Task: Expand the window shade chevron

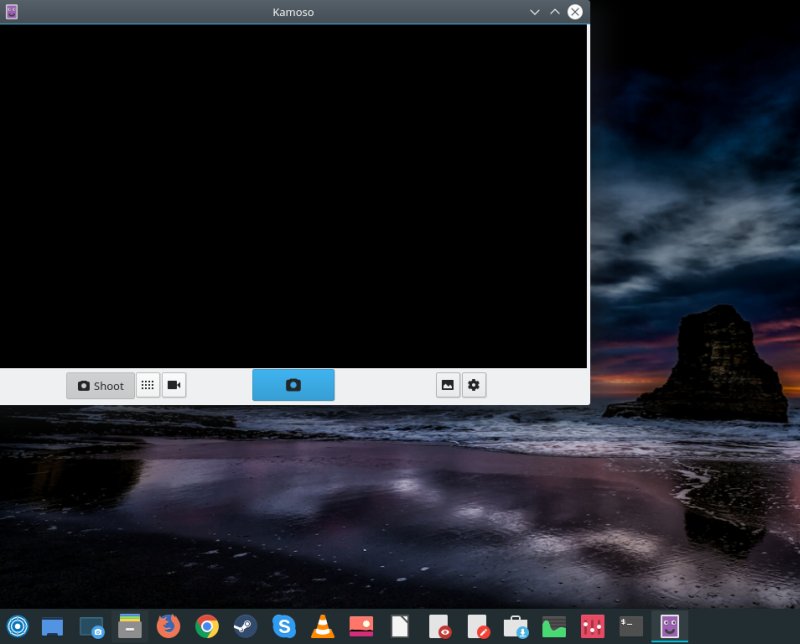Action: [534, 12]
